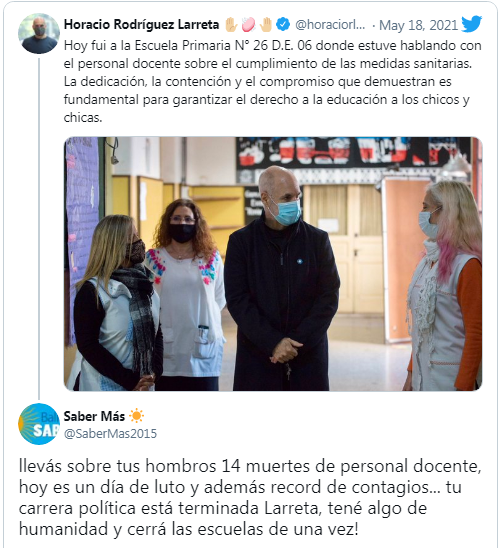The height and width of the screenshot is (548, 500).
Task: Click the blue verified badge
Action: [283, 24]
